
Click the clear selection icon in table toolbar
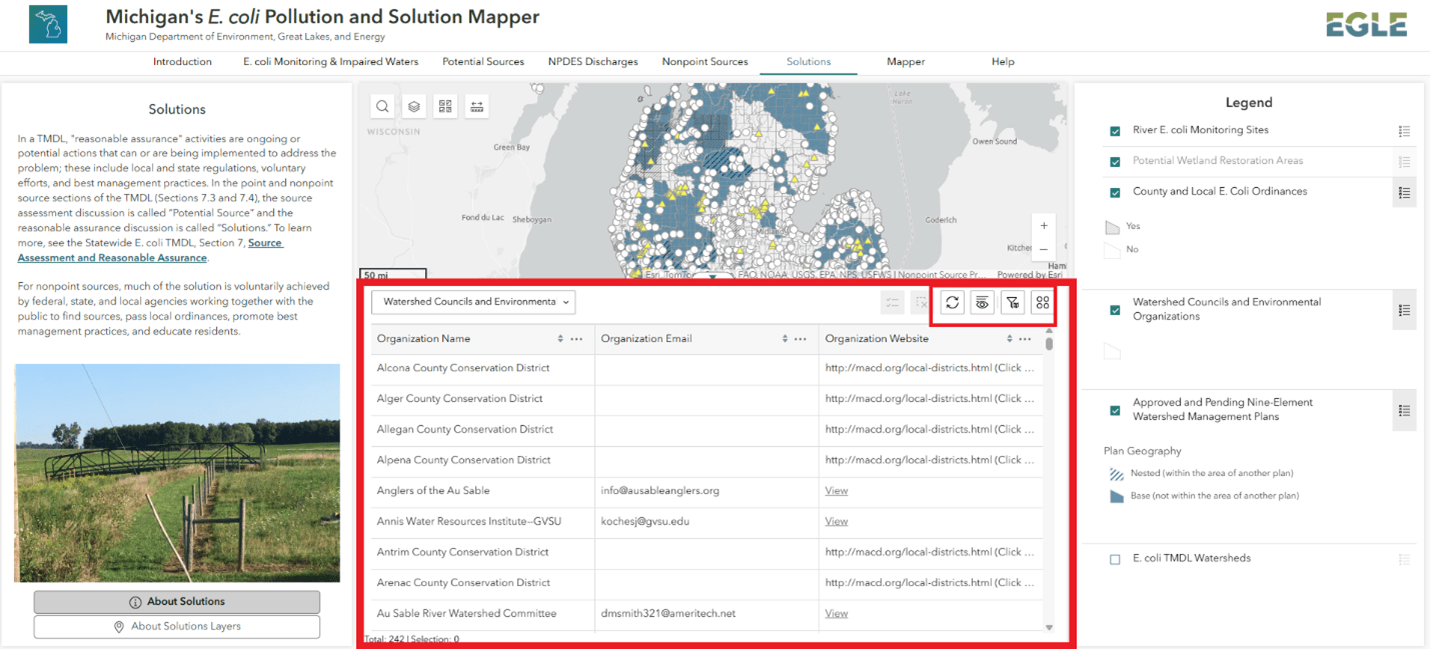point(920,302)
